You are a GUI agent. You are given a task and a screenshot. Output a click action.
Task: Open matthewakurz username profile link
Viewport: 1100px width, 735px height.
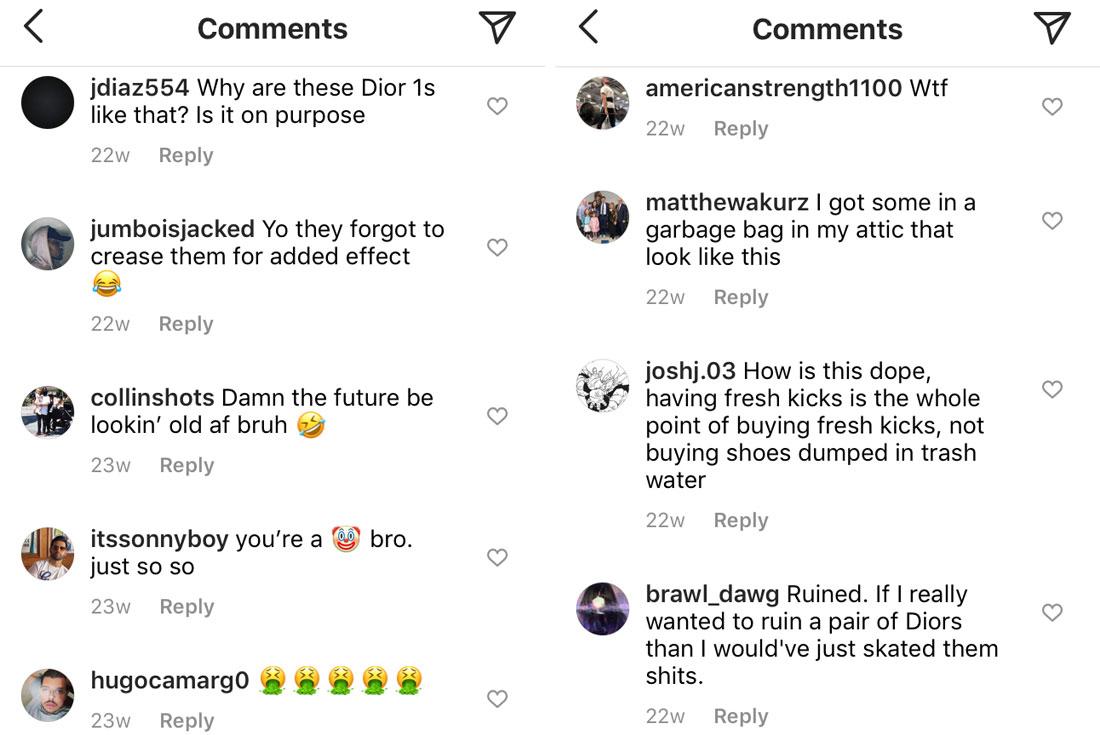coord(727,202)
